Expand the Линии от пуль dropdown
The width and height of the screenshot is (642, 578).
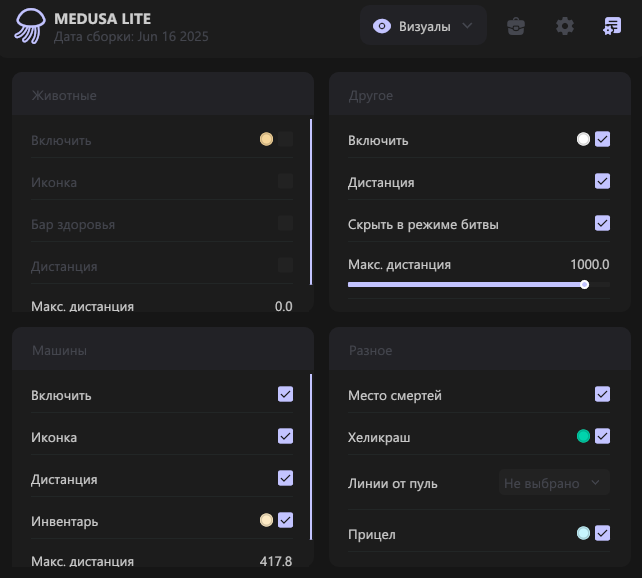click(x=554, y=483)
